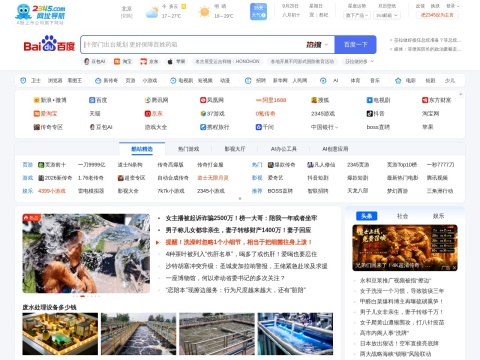Expand the hot-search chips dropdown arrow

tap(372, 61)
